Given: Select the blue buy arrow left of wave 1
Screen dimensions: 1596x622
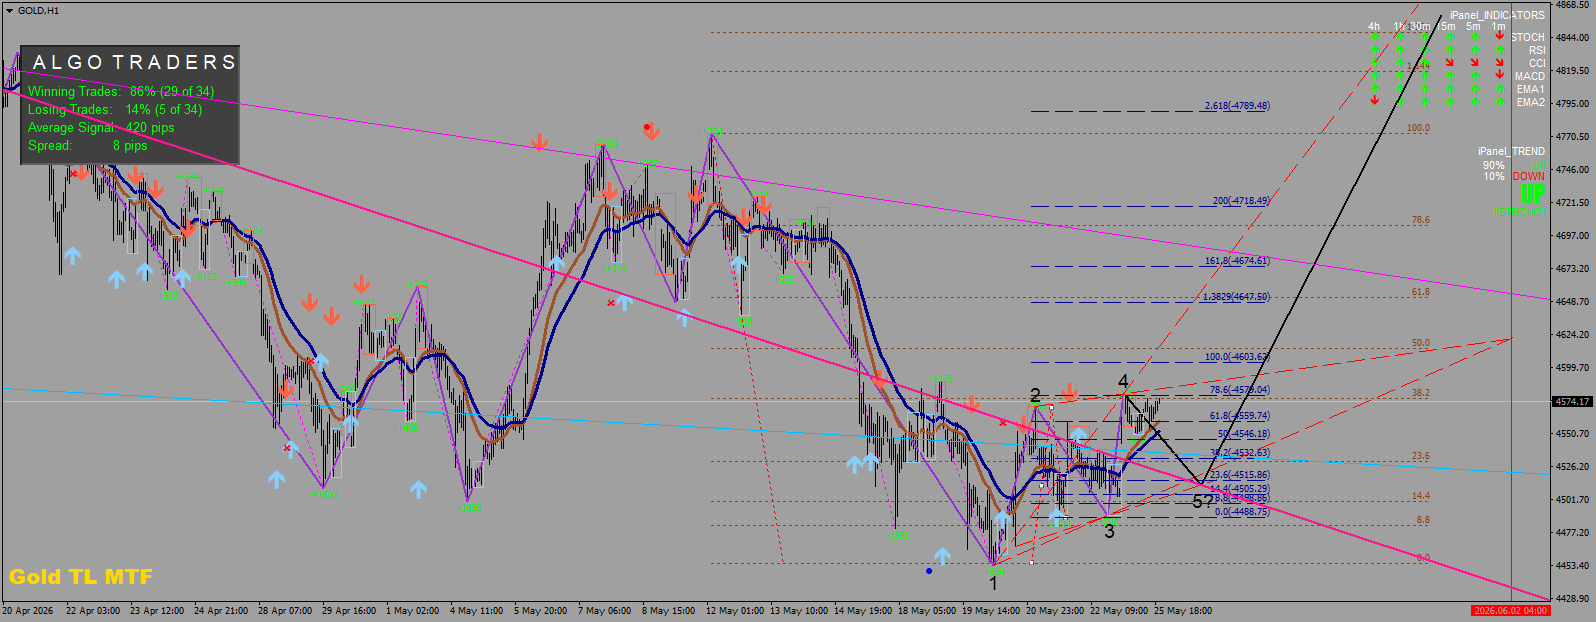Looking at the screenshot, I should [x=942, y=556].
